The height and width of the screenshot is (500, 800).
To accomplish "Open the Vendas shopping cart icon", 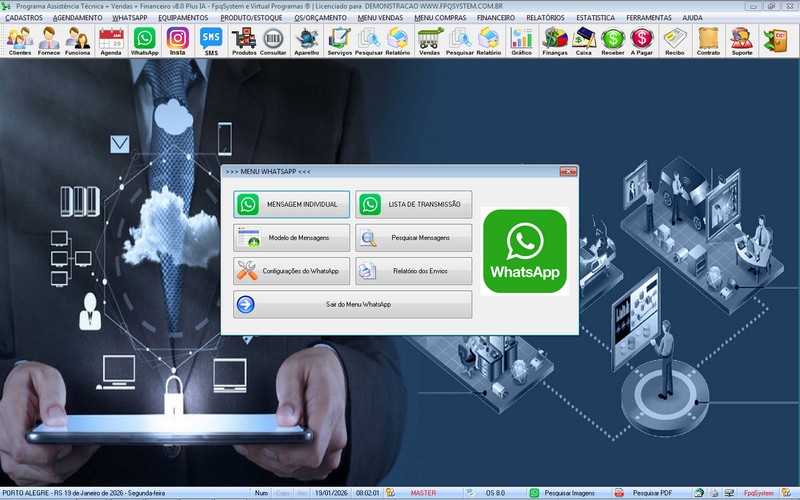I will coord(430,41).
